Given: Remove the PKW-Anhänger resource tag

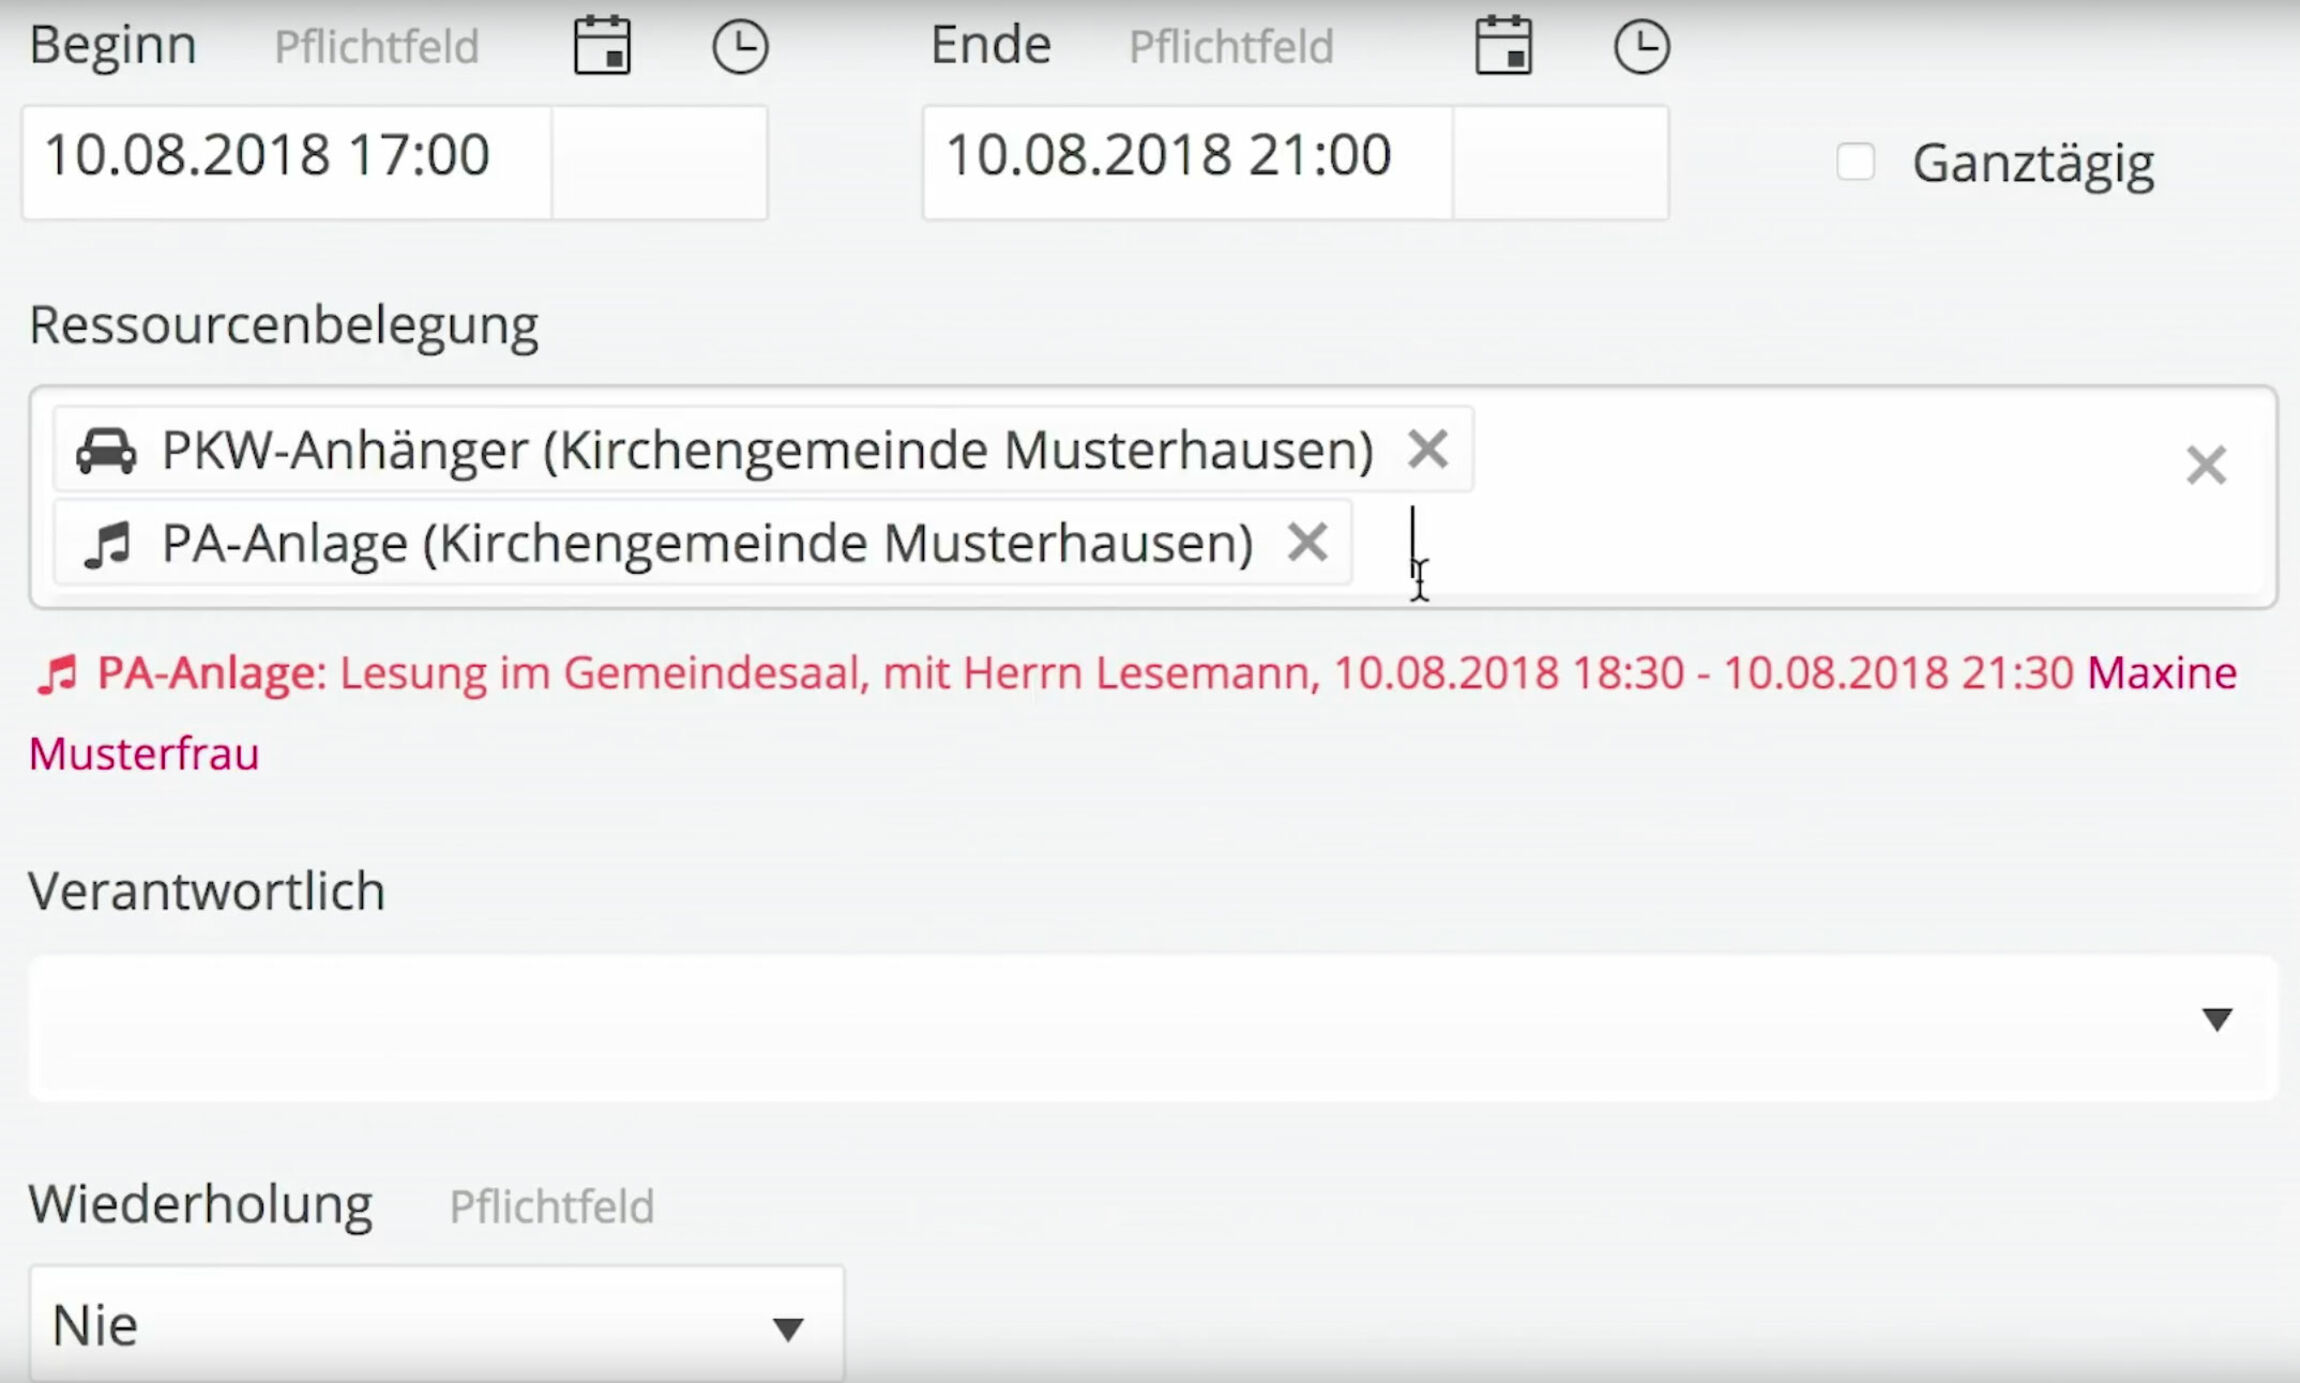Looking at the screenshot, I should [1428, 449].
